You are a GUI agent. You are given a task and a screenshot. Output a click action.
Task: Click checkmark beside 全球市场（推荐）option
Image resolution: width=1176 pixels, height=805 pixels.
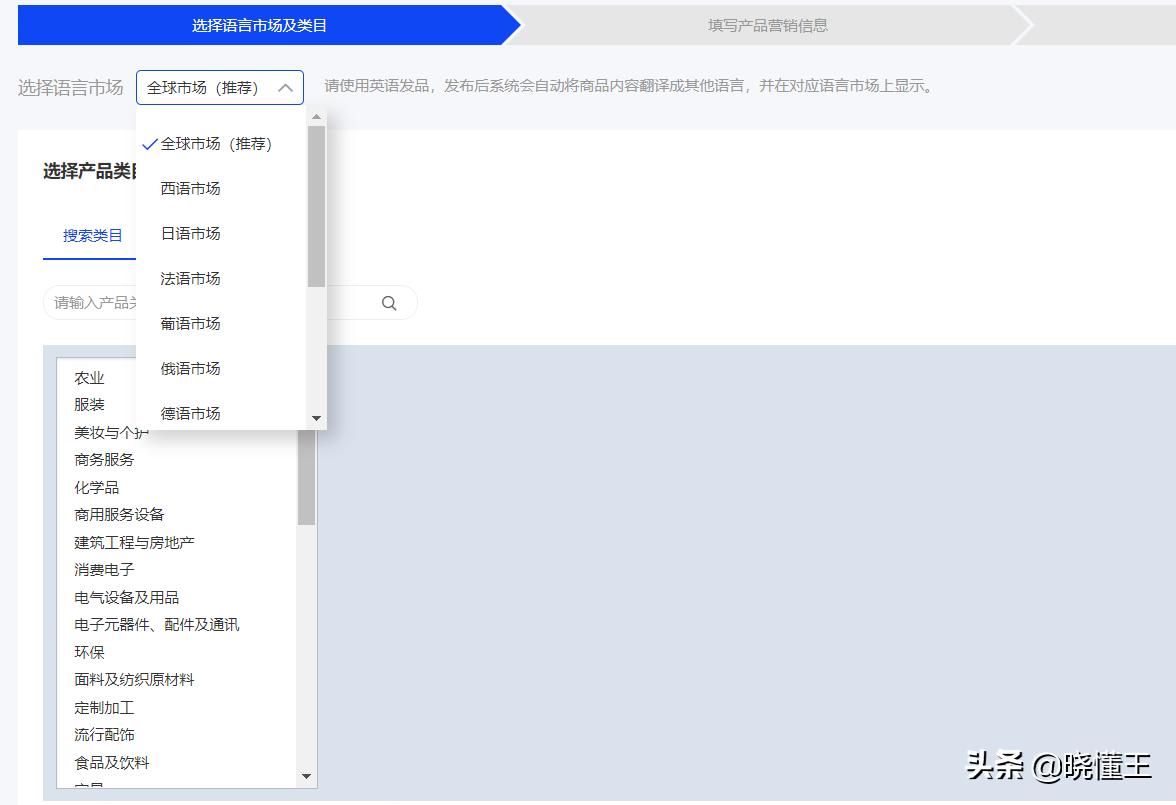pyautogui.click(x=150, y=143)
